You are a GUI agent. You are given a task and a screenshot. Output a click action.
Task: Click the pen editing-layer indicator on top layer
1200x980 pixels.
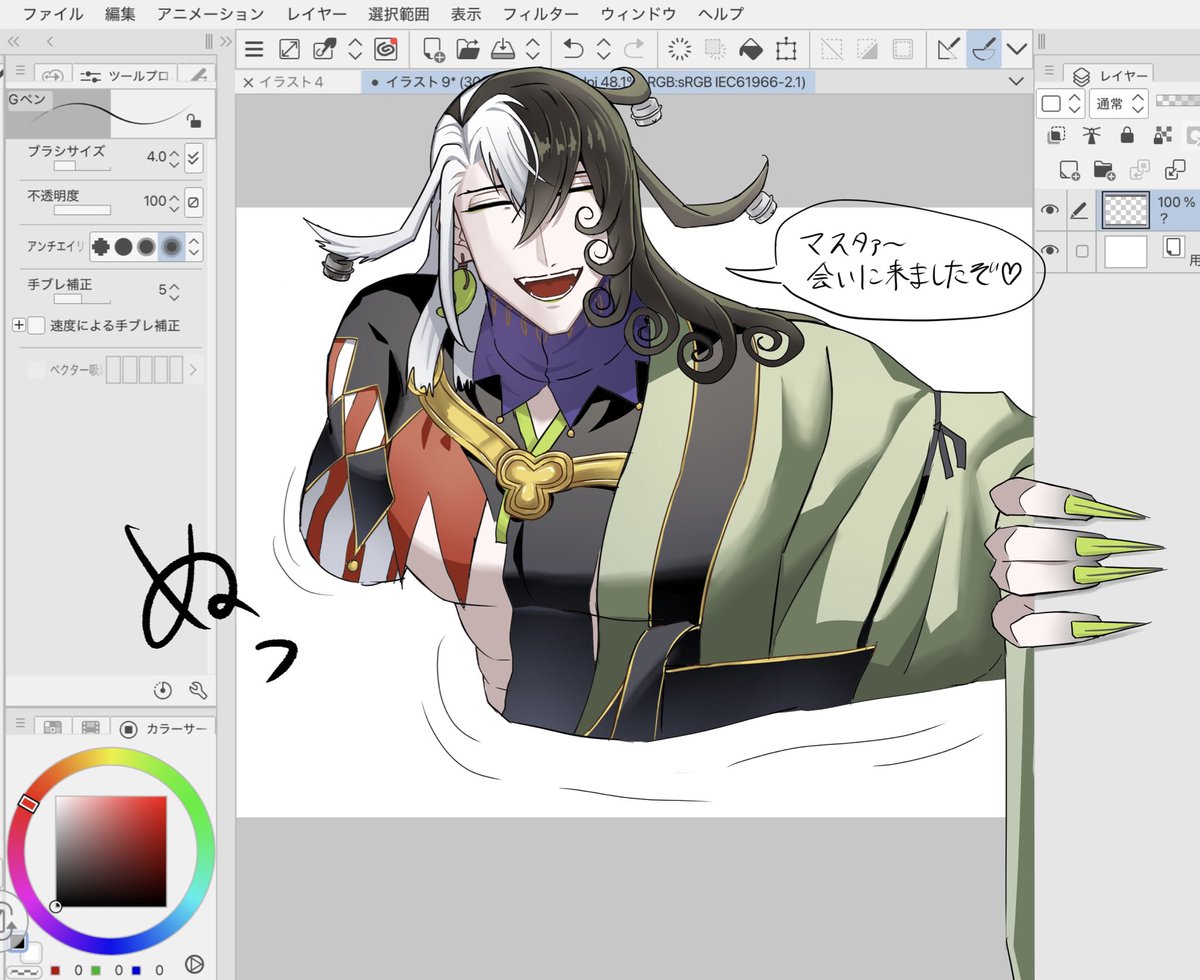[x=1080, y=210]
